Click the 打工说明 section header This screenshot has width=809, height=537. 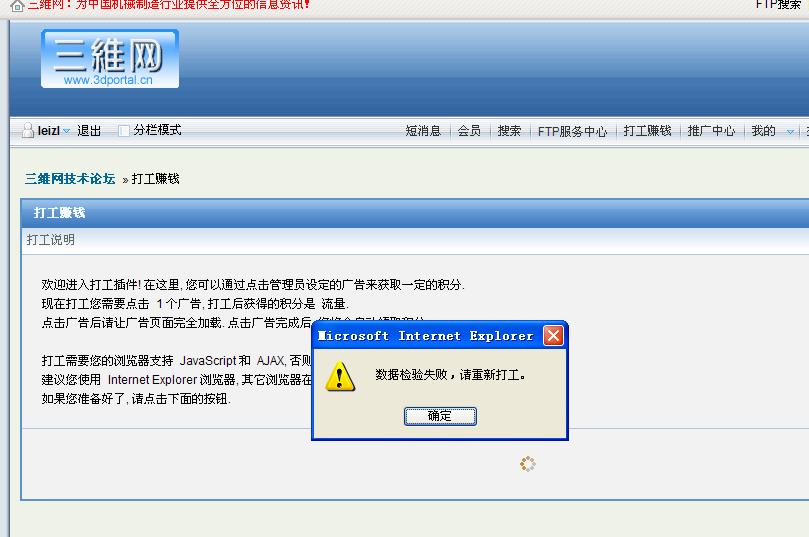51,240
